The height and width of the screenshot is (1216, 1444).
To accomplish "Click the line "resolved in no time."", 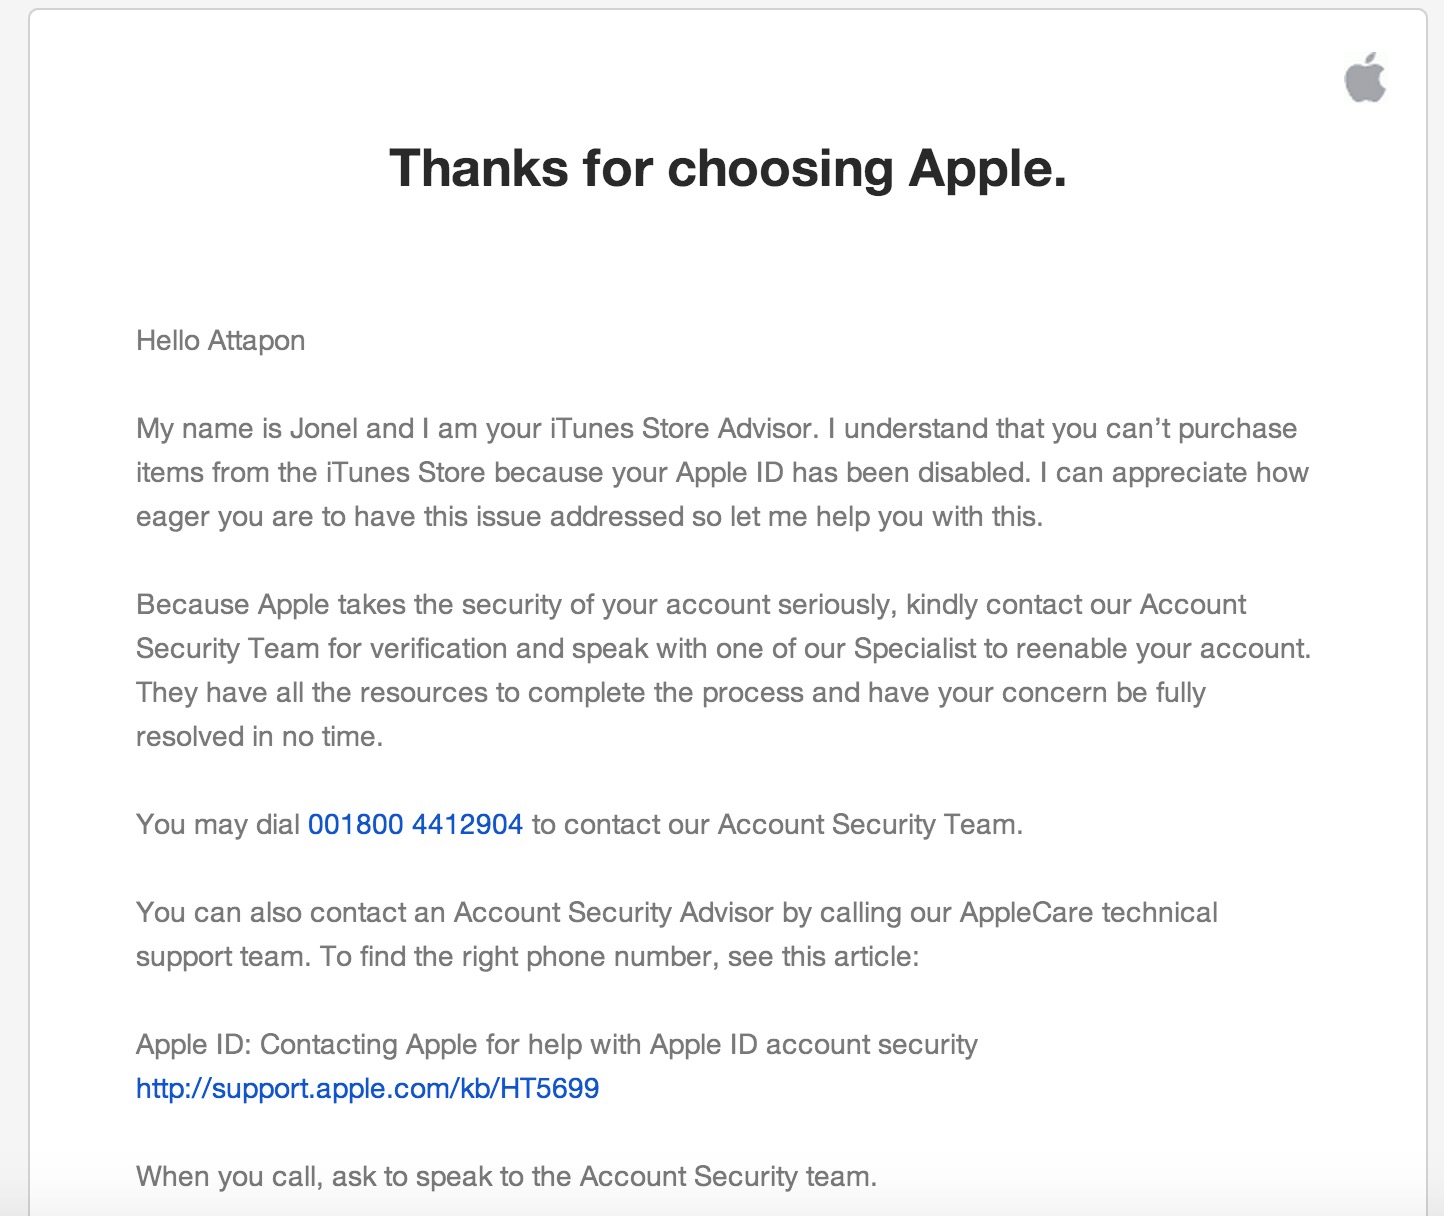I will point(259,737).
